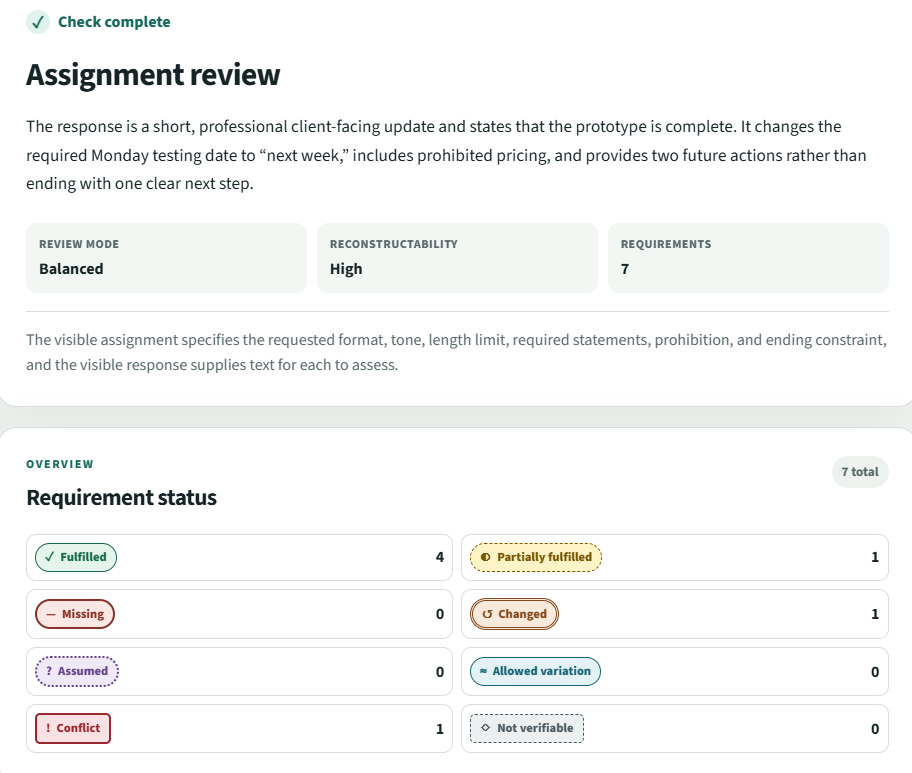Click the Requirements 7 card
The width and height of the screenshot is (912, 773).
click(x=748, y=258)
